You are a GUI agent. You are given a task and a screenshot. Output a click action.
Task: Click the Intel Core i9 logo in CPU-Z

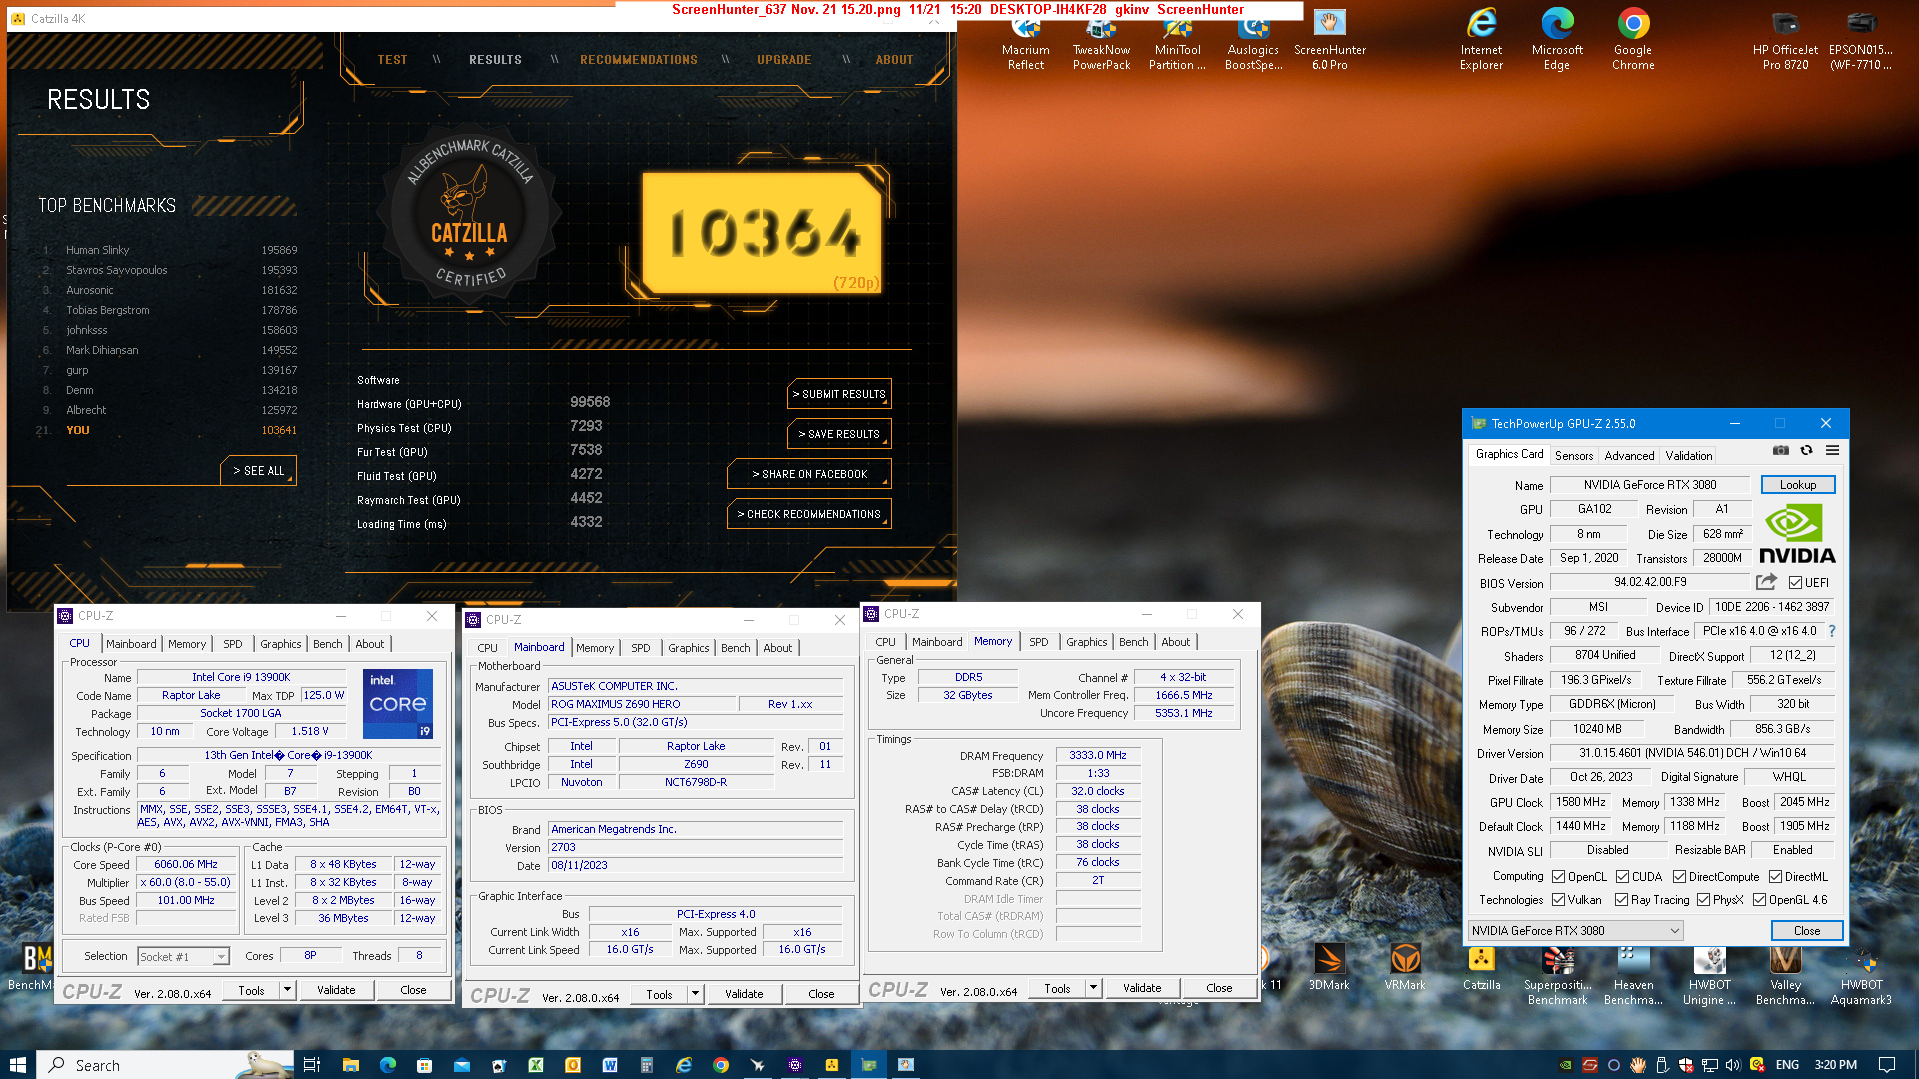397,703
